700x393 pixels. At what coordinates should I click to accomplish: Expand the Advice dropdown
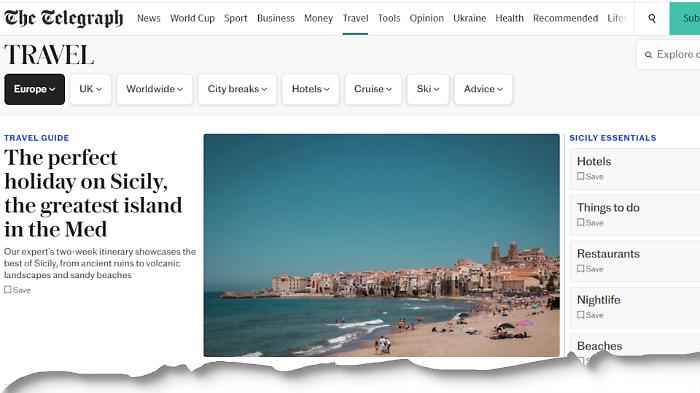483,89
